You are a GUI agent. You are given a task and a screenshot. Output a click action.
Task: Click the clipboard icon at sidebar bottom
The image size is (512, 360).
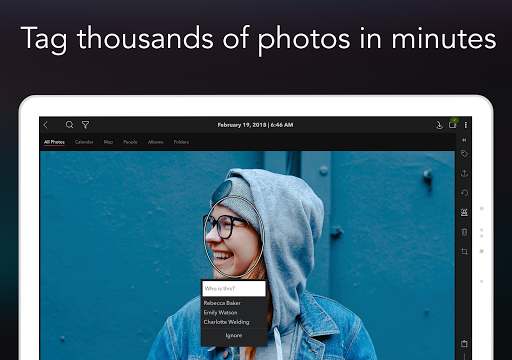tap(464, 343)
